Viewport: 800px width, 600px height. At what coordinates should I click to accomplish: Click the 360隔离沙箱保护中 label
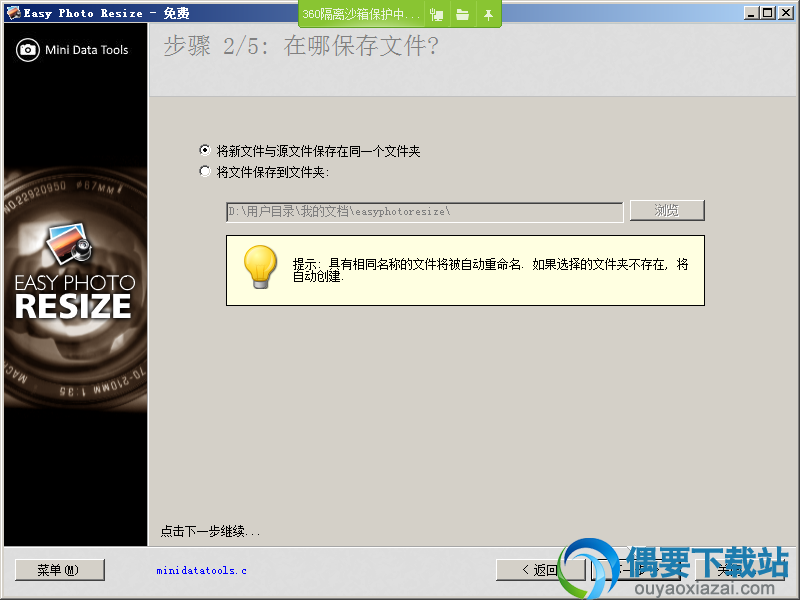click(360, 14)
